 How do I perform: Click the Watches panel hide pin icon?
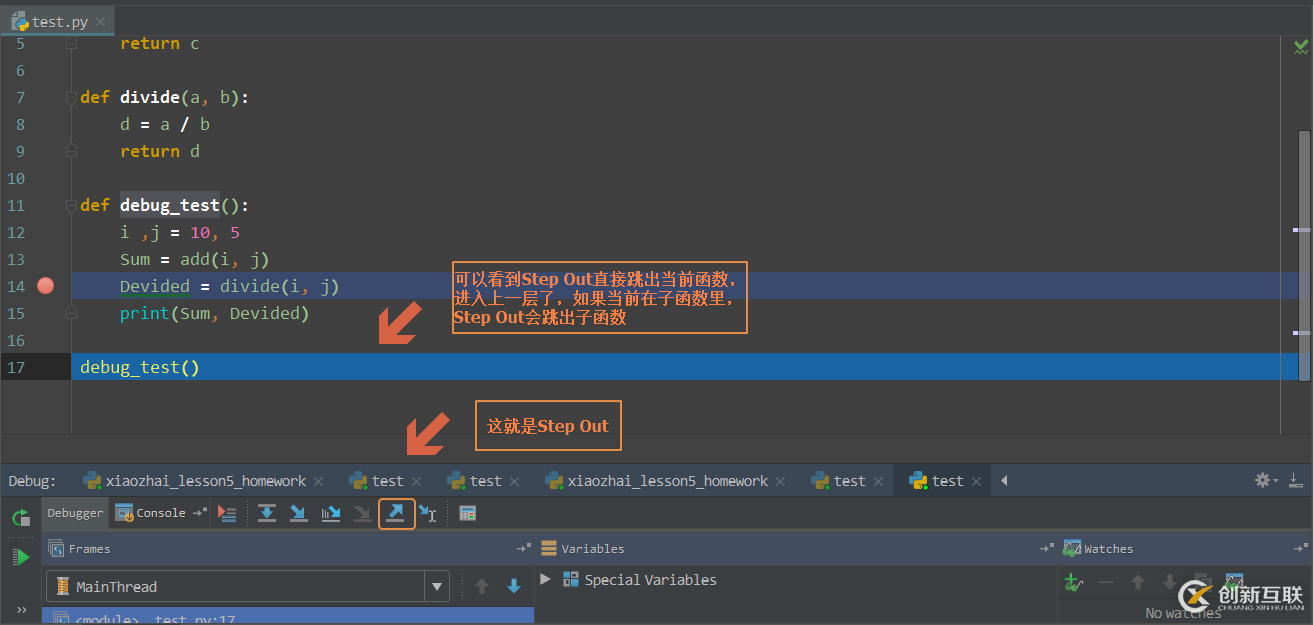(x=1300, y=549)
